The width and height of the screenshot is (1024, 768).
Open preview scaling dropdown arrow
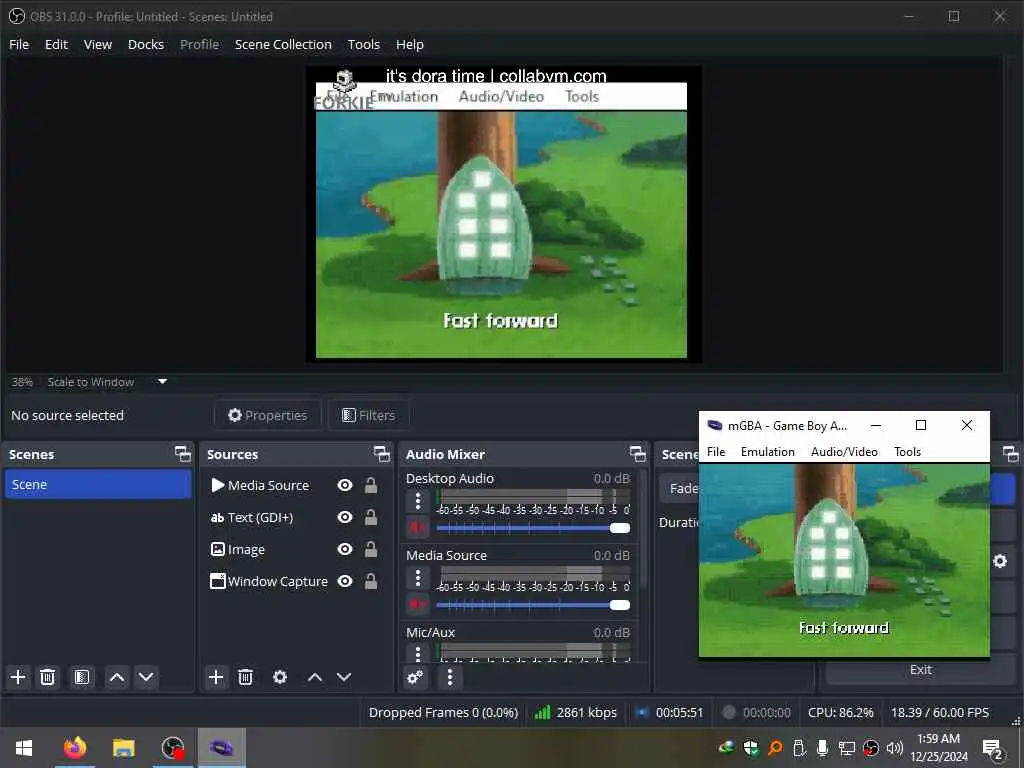coord(163,381)
